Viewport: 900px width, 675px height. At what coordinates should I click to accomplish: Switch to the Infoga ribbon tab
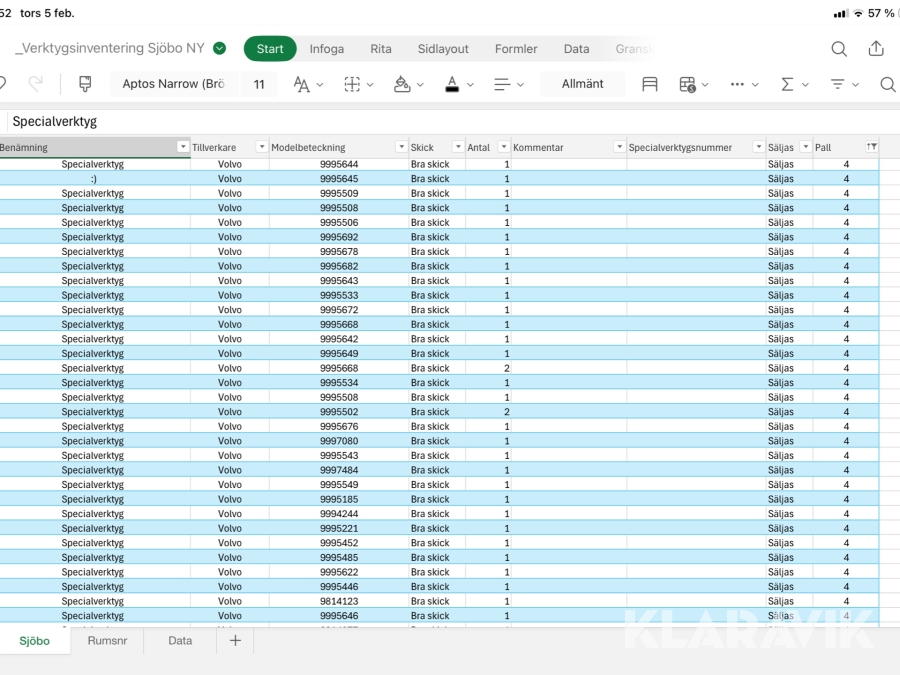(326, 48)
